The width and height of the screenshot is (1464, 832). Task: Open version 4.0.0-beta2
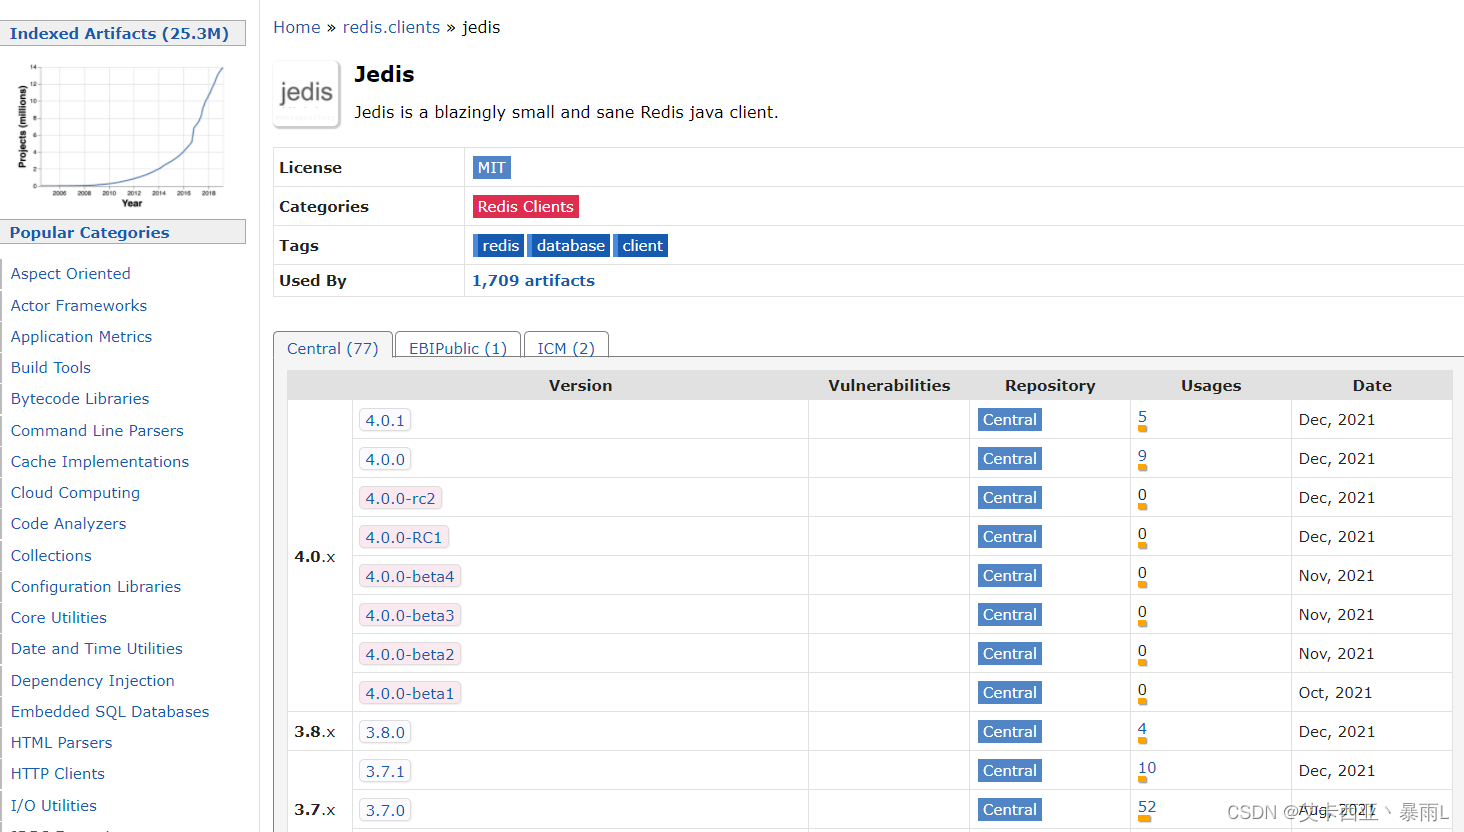(410, 655)
